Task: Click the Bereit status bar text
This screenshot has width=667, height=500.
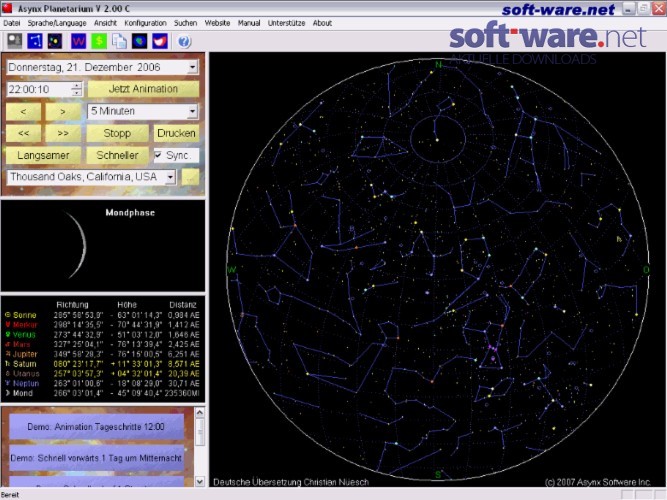Action: (10, 495)
